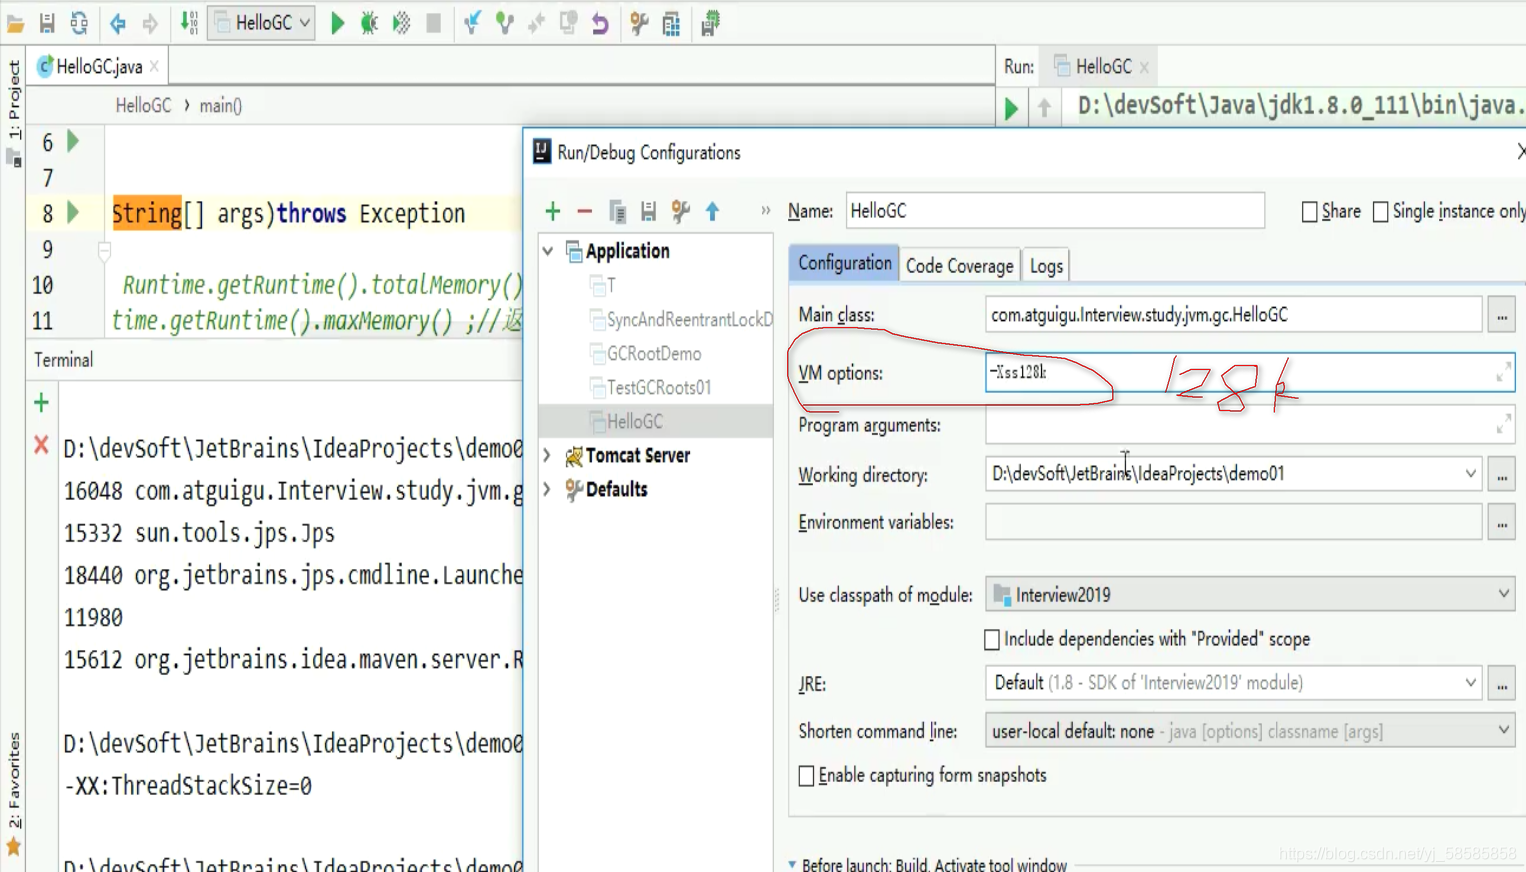Open the JRE dropdown
This screenshot has height=872, width=1526.
pyautogui.click(x=1470, y=683)
